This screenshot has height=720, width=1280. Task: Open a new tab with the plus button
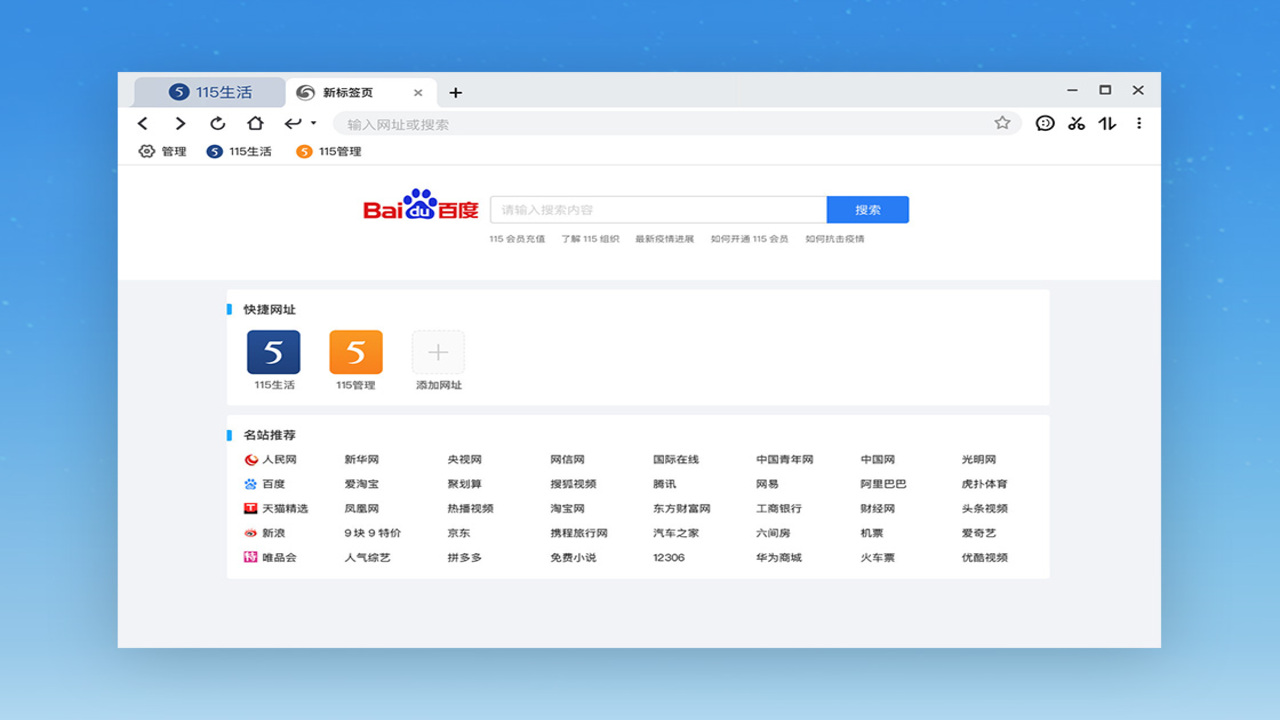click(x=456, y=92)
